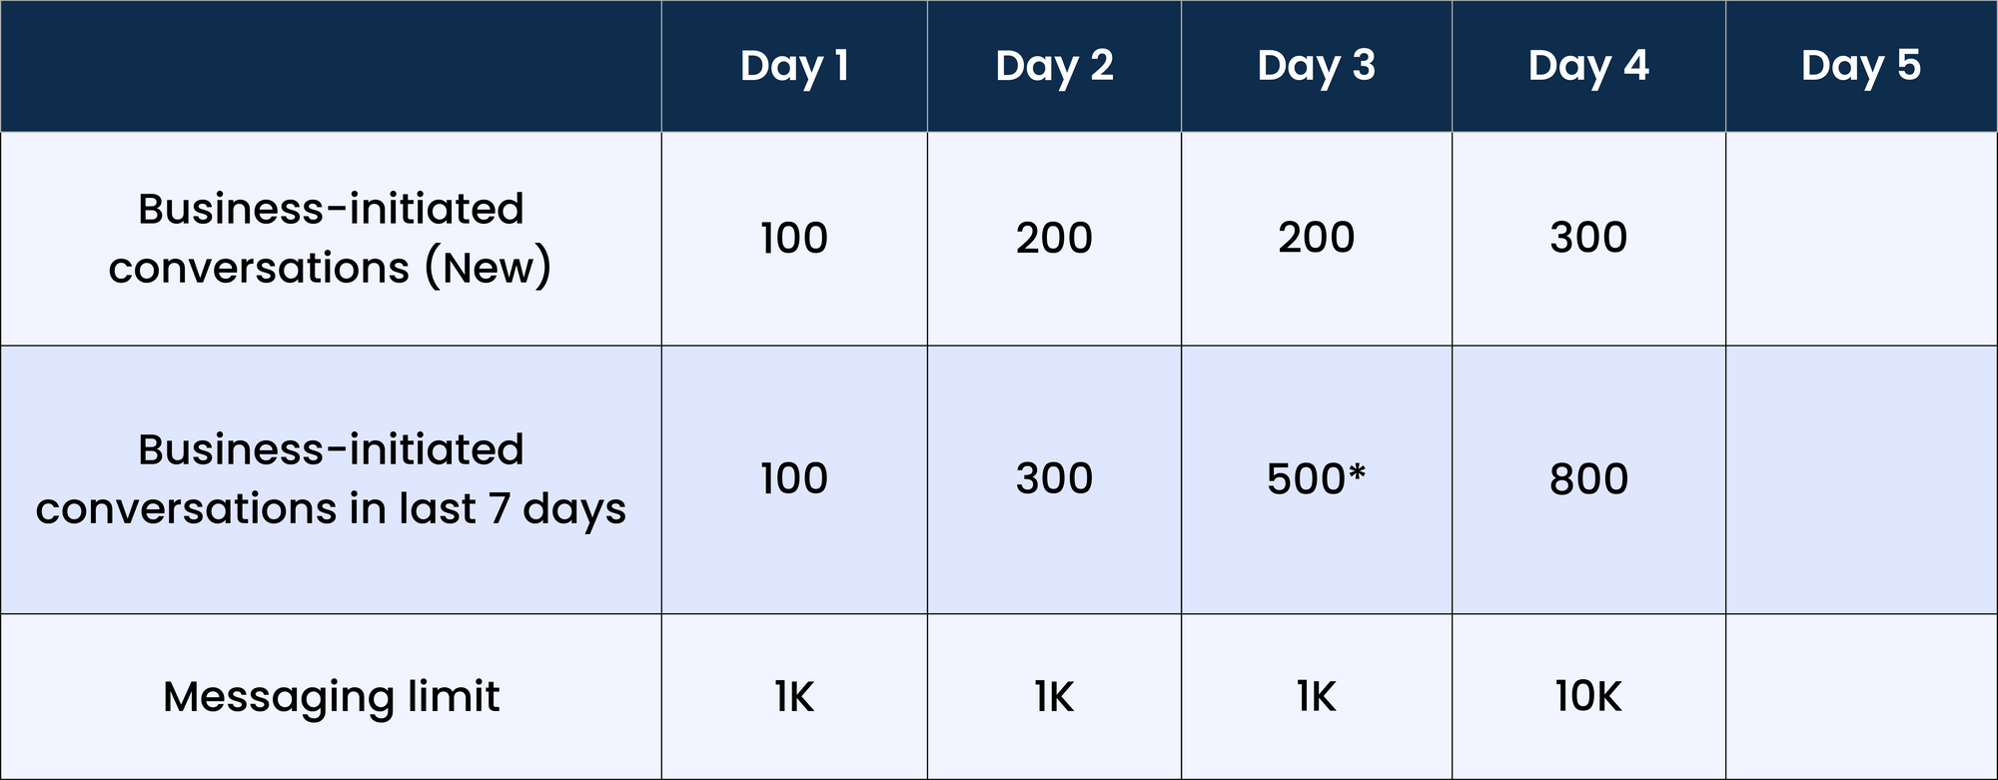Click the Day 5 column header
Viewport: 1998px width, 780px height.
pos(1861,66)
